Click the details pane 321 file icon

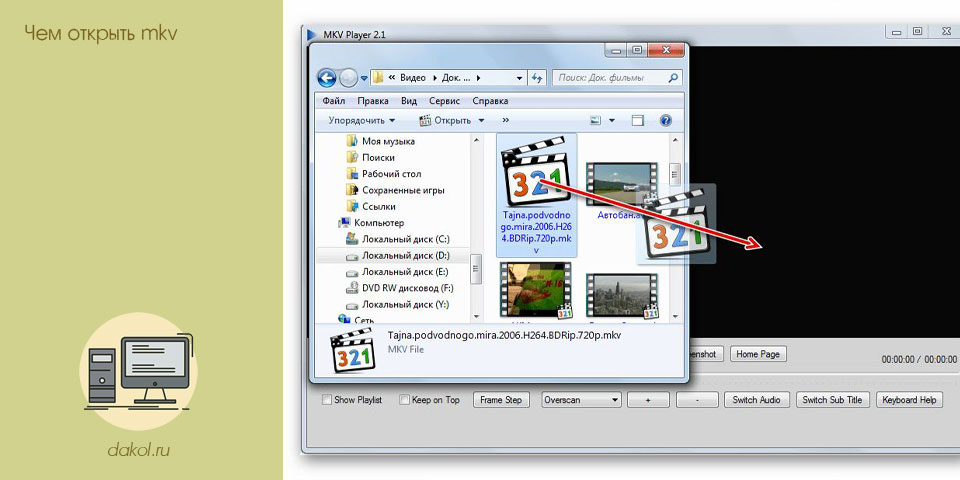pos(352,350)
